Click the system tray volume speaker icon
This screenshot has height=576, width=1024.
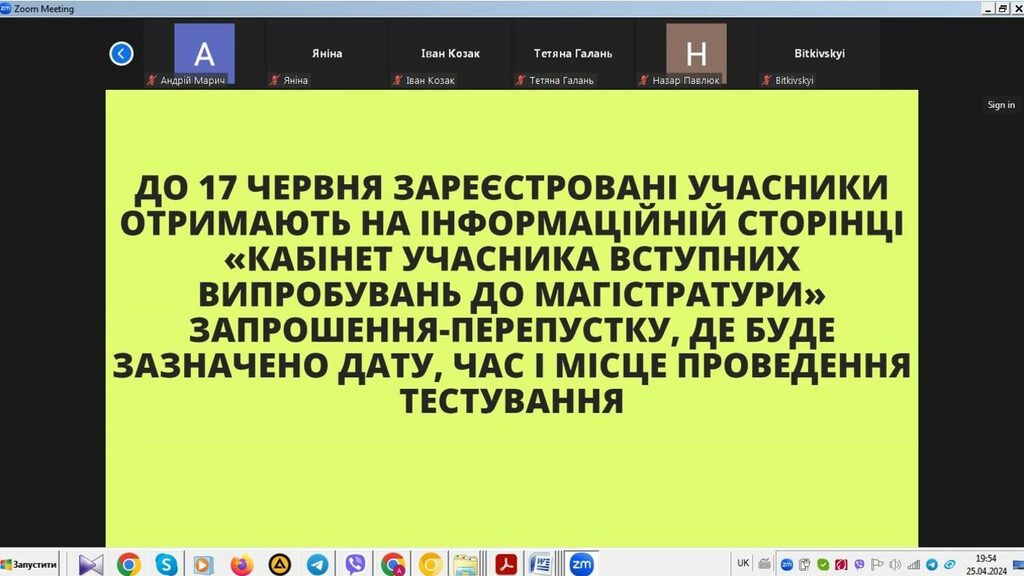(893, 565)
